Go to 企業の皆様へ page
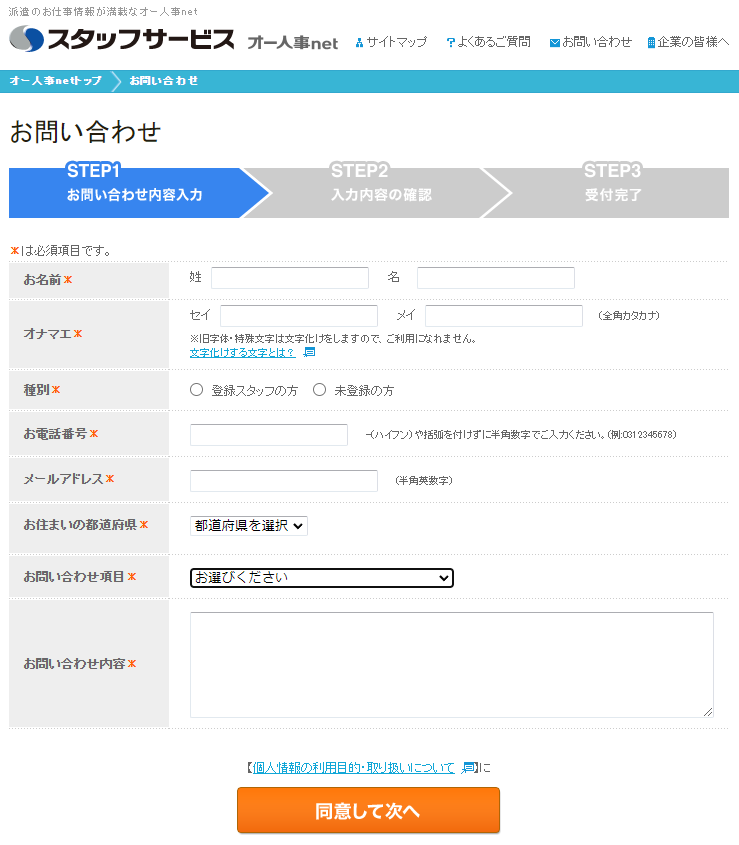This screenshot has width=739, height=845. 693,42
